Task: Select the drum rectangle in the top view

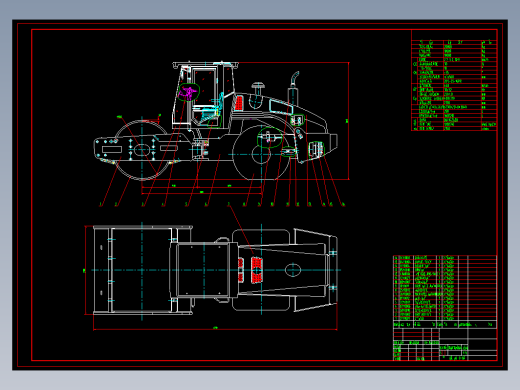Action: click(x=141, y=270)
